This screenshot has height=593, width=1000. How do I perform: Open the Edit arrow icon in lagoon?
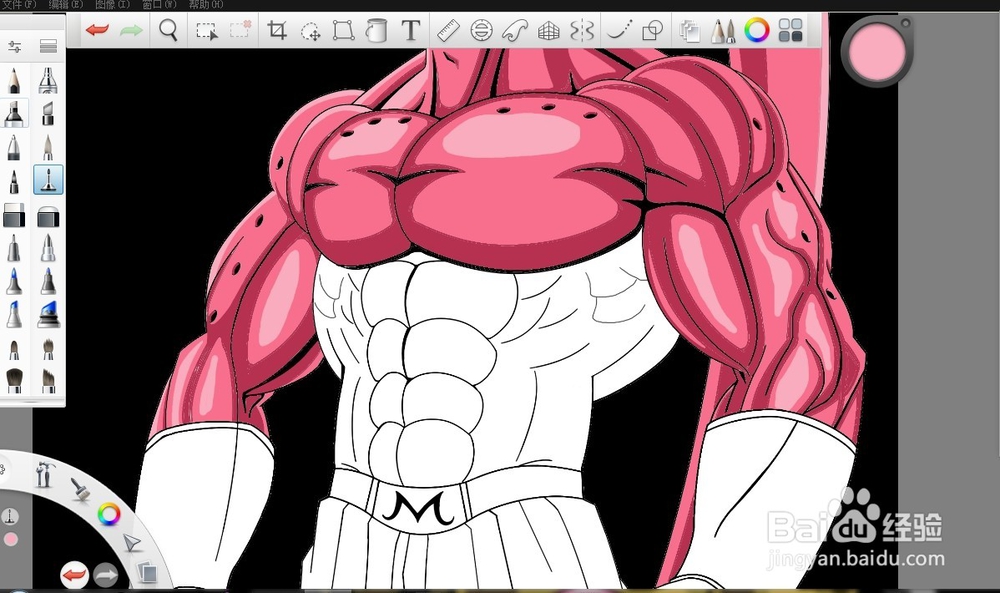coord(131,543)
